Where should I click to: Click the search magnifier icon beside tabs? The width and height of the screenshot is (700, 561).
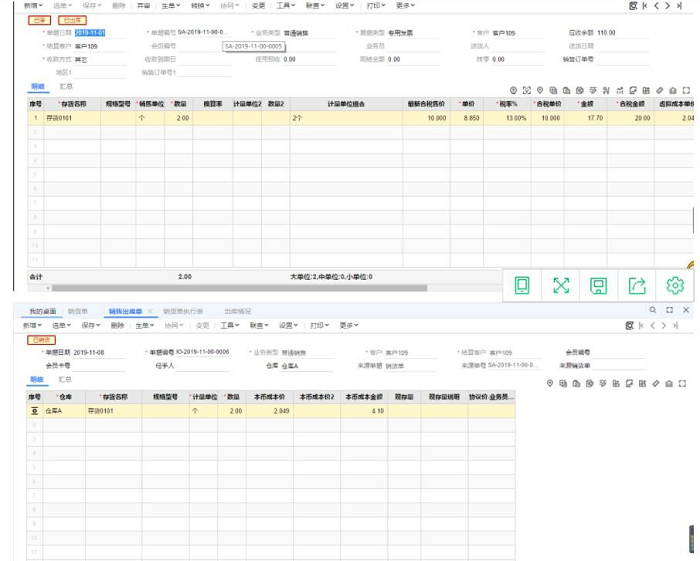pos(653,310)
